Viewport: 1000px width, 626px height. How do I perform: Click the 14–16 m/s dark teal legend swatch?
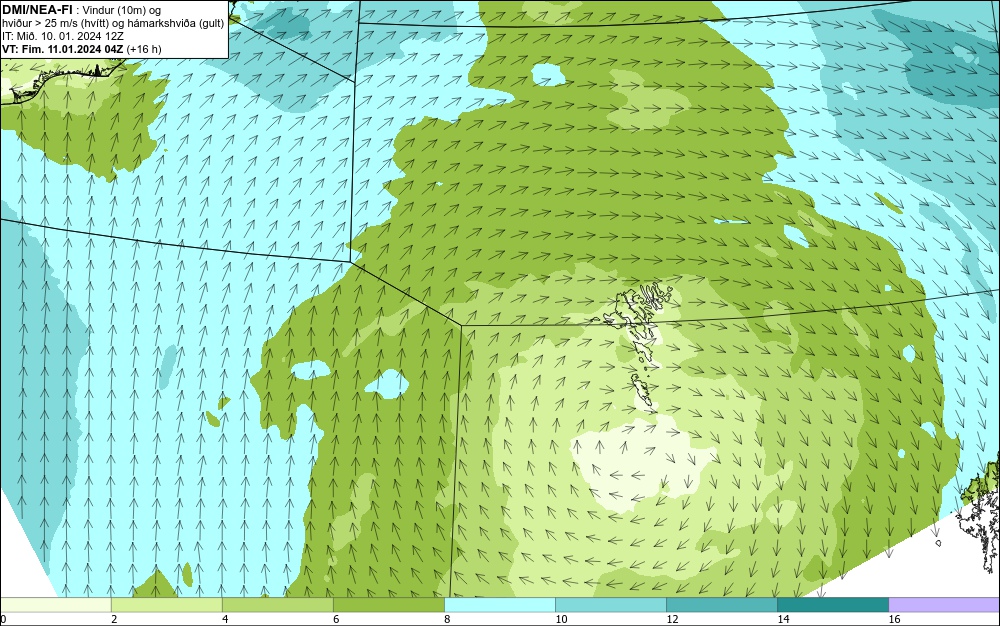tap(832, 605)
